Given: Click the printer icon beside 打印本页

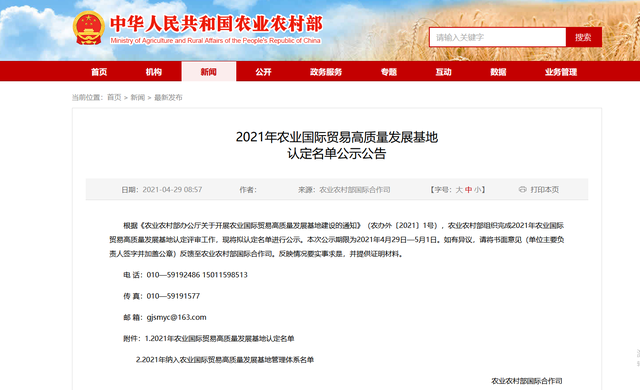Looking at the screenshot, I should coord(522,189).
